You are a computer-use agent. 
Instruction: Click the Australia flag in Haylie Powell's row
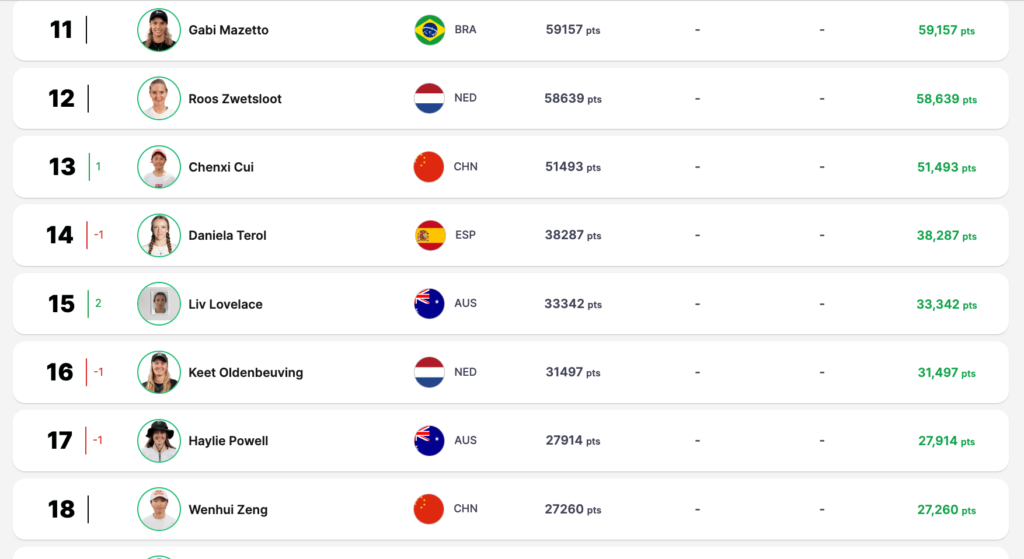429,440
